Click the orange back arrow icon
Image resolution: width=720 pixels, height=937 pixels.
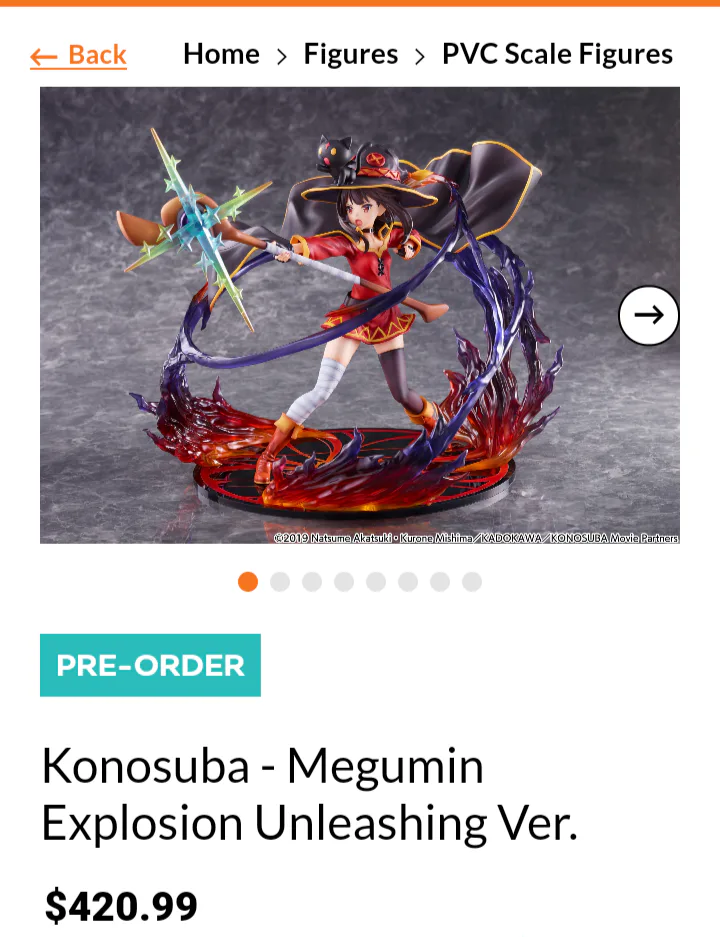[44, 57]
